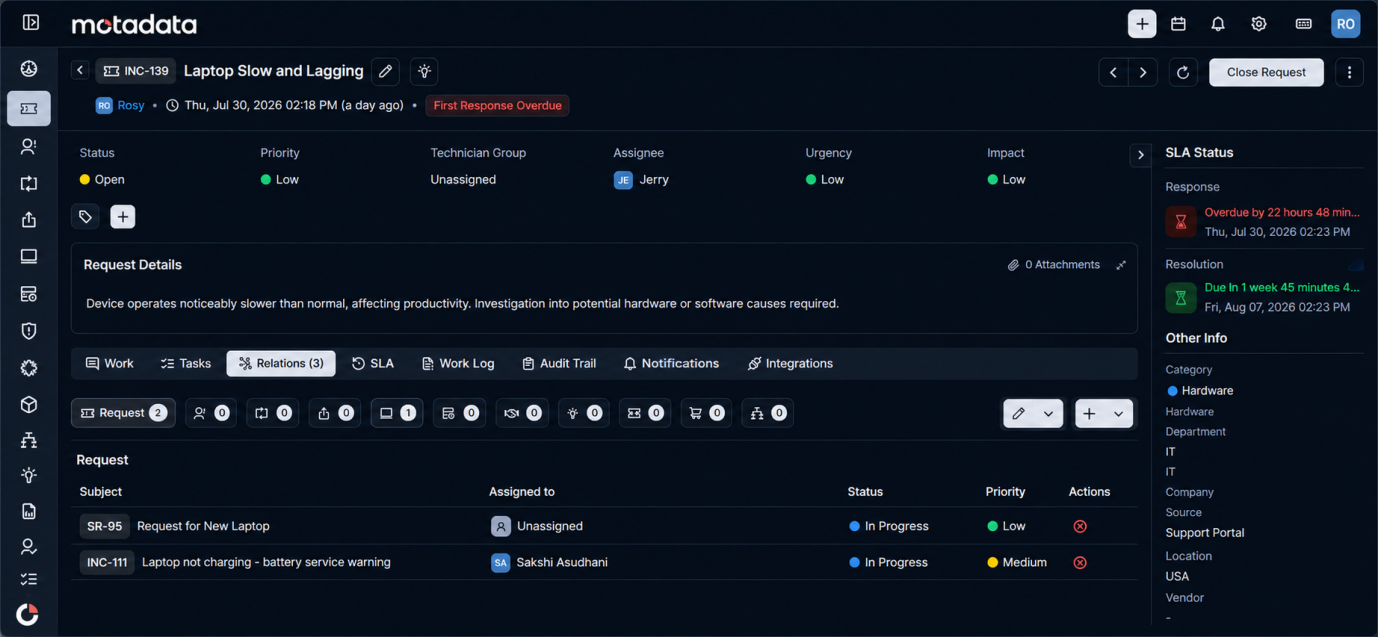
Task: Switch to the Tasks tab
Action: tap(186, 364)
